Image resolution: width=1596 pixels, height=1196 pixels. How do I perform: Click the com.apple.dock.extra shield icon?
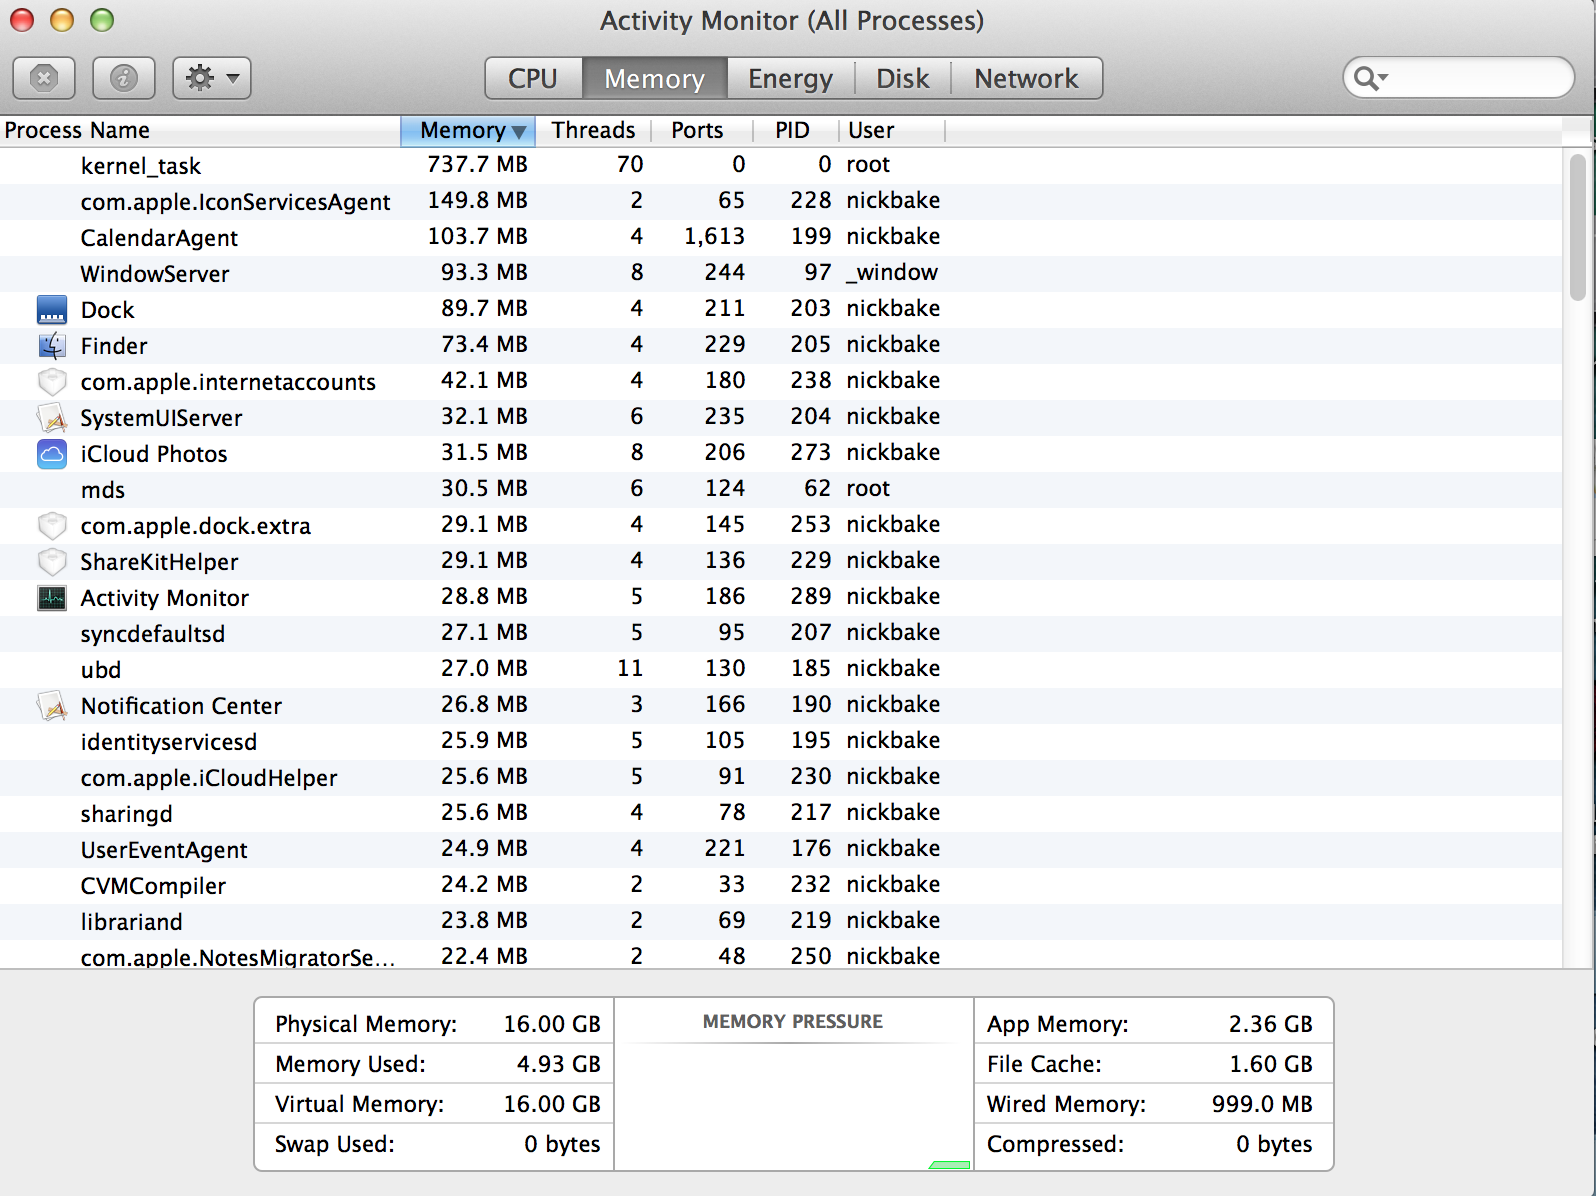[x=52, y=526]
